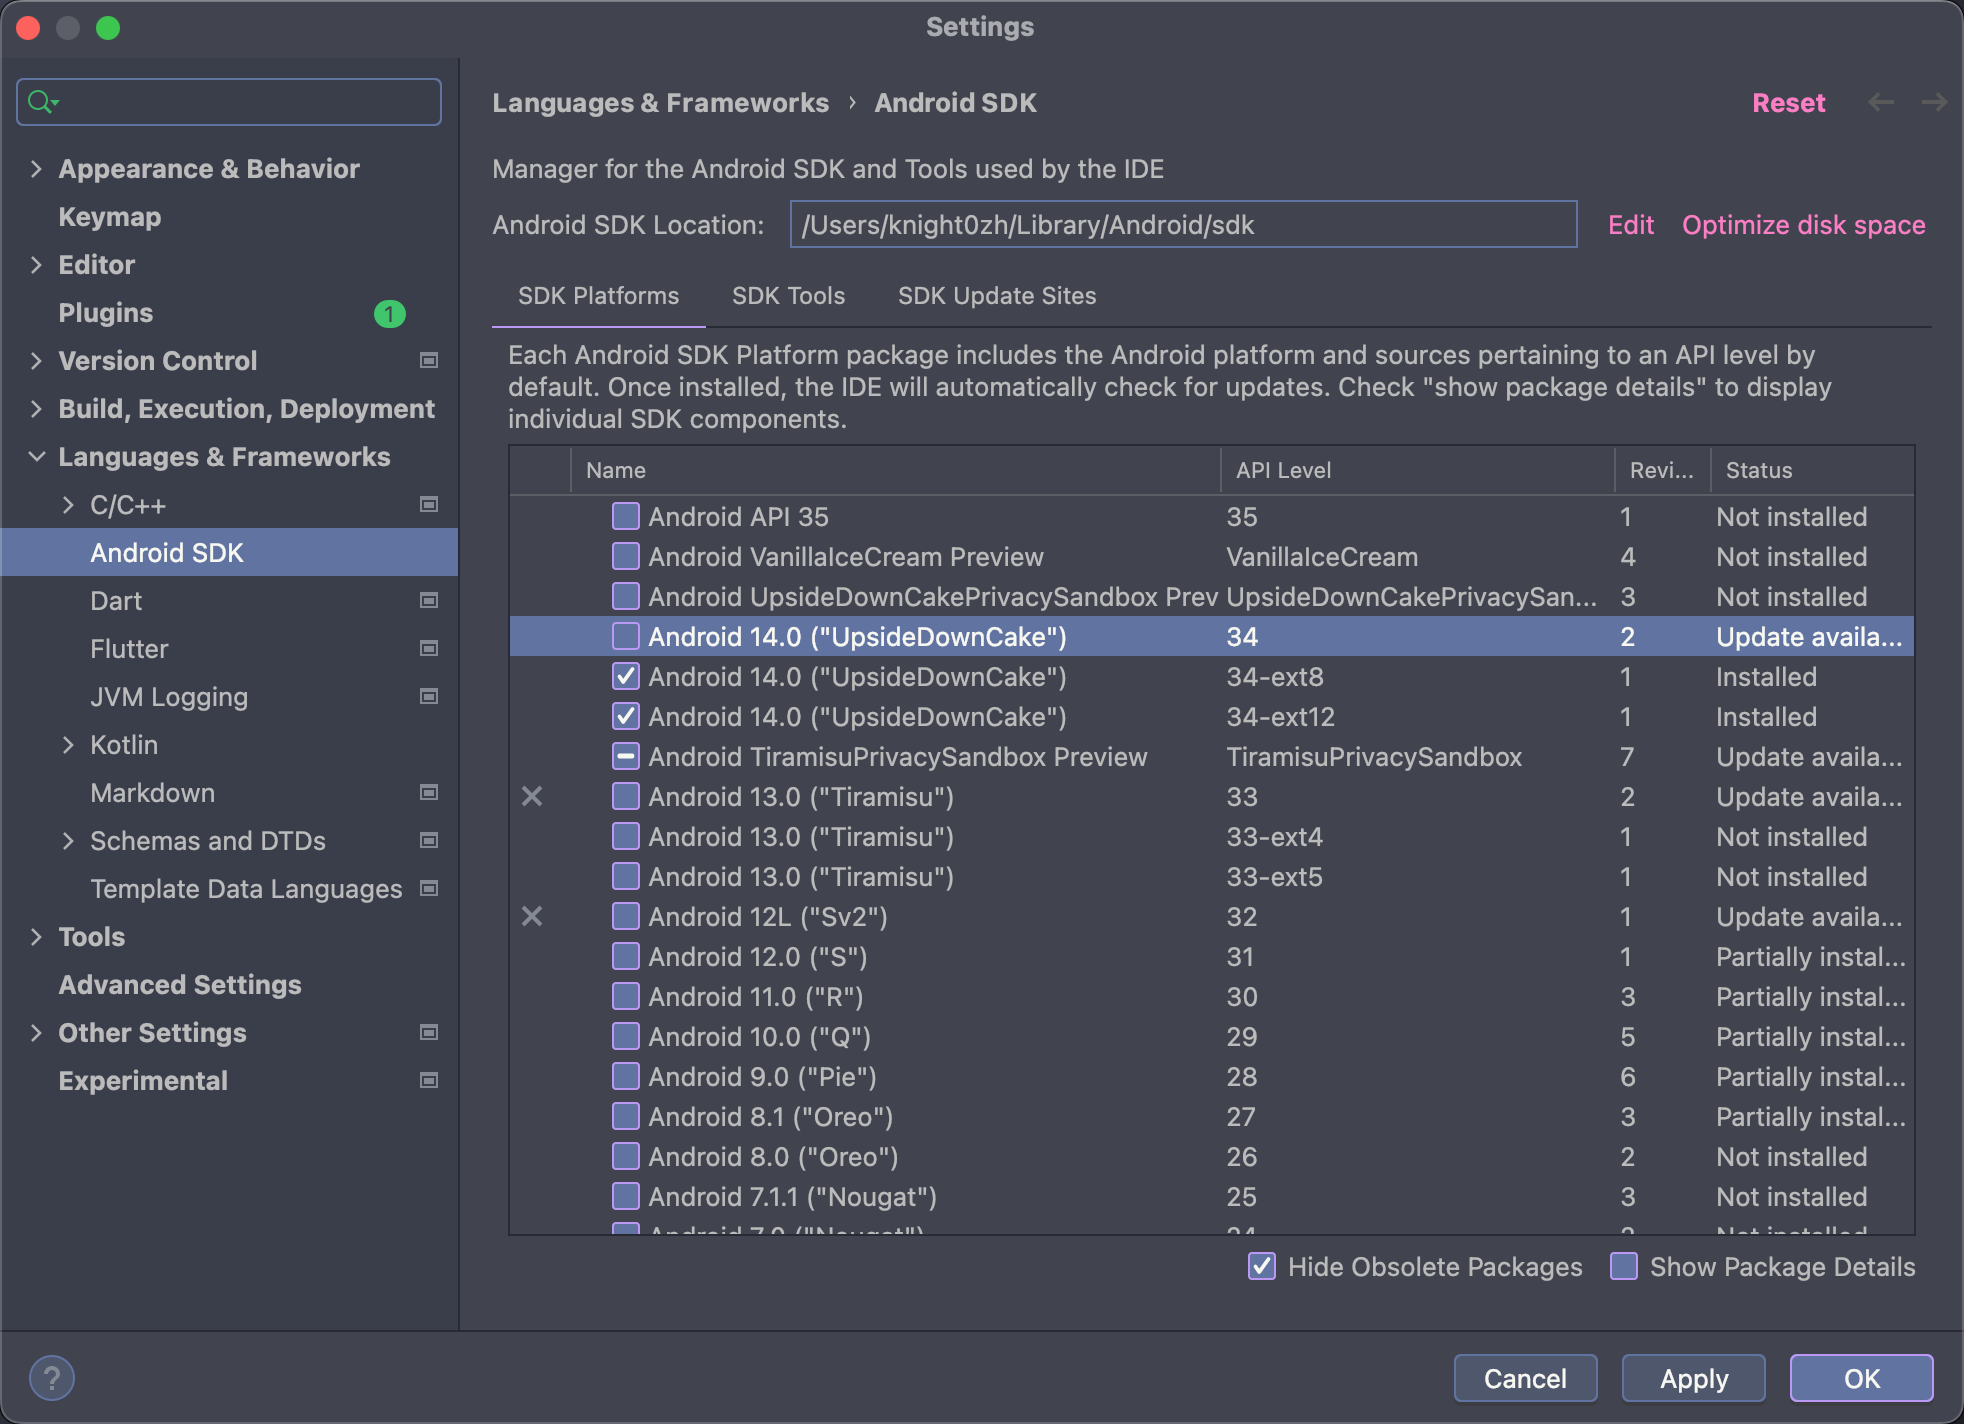Viewport: 1964px width, 1424px height.
Task: Click Optimize disk space link
Action: pos(1803,225)
